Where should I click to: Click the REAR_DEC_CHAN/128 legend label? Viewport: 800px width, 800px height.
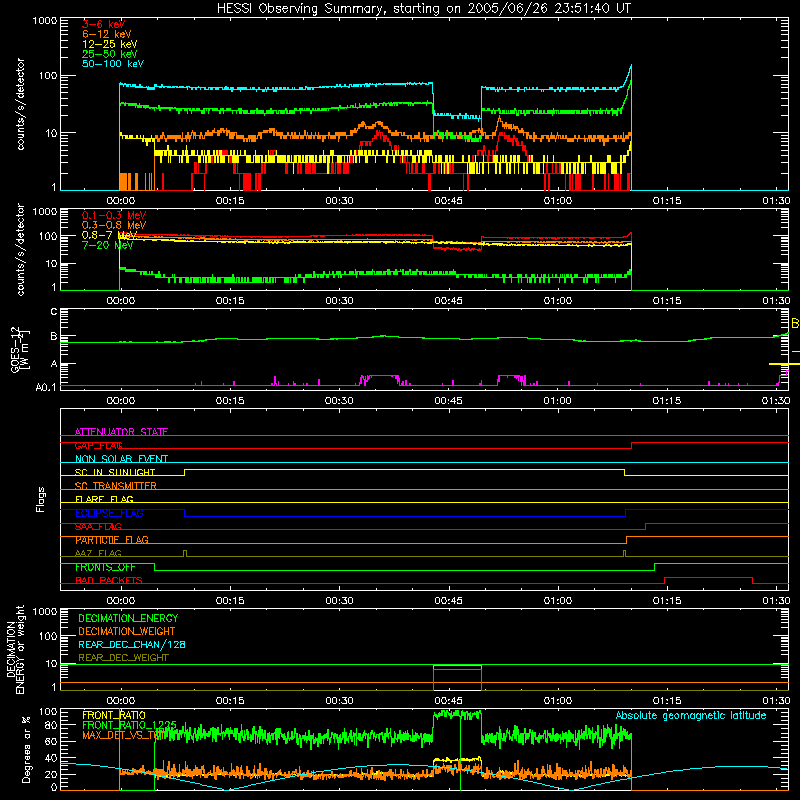coord(132,644)
